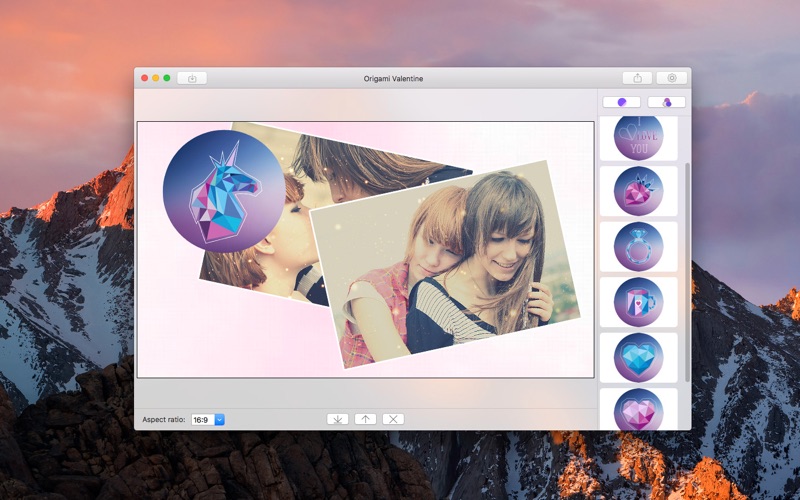800x500 pixels.
Task: Switch to the overlapping-shapes tab
Action: coord(666,102)
